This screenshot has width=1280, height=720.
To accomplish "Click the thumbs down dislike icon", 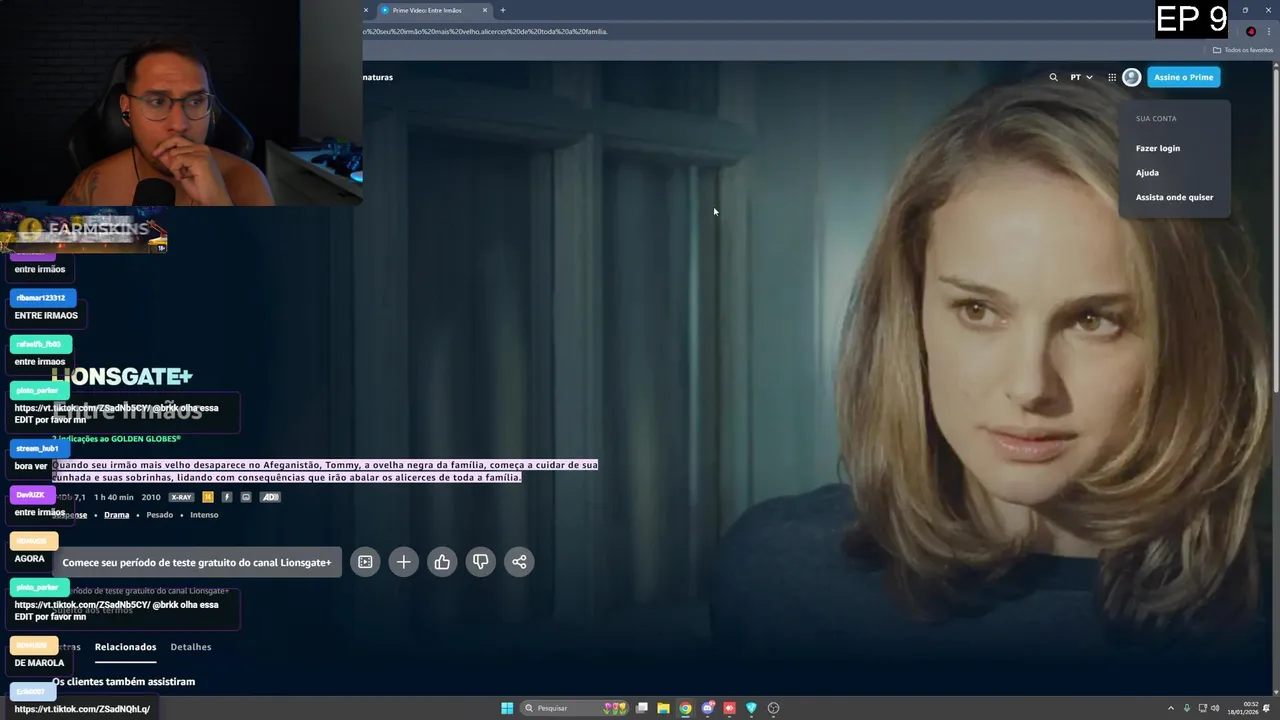I will click(x=480, y=562).
